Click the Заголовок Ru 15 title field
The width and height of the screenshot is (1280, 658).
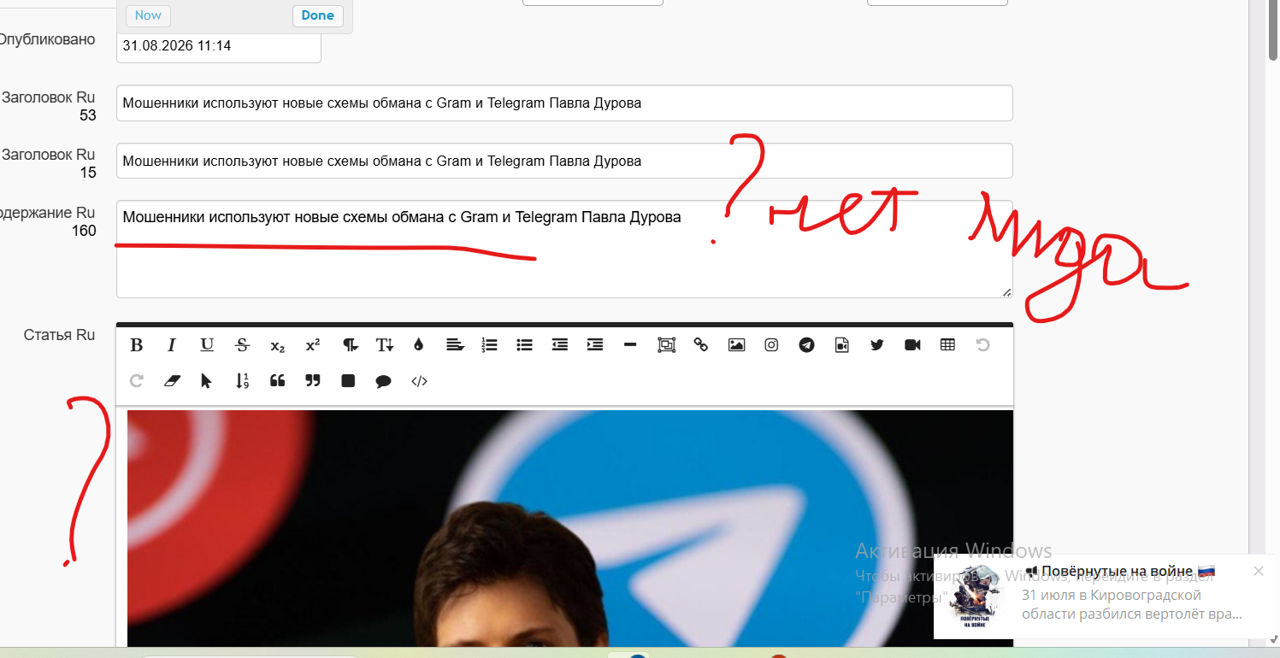click(564, 161)
